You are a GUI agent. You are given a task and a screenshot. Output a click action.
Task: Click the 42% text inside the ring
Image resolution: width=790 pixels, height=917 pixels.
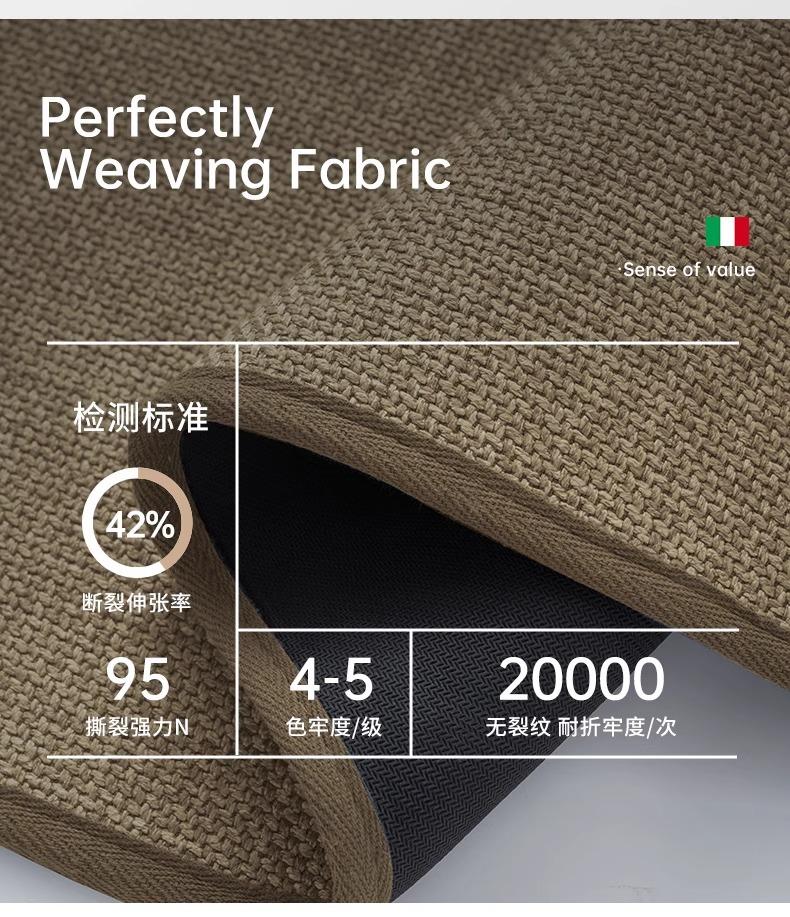(x=140, y=525)
